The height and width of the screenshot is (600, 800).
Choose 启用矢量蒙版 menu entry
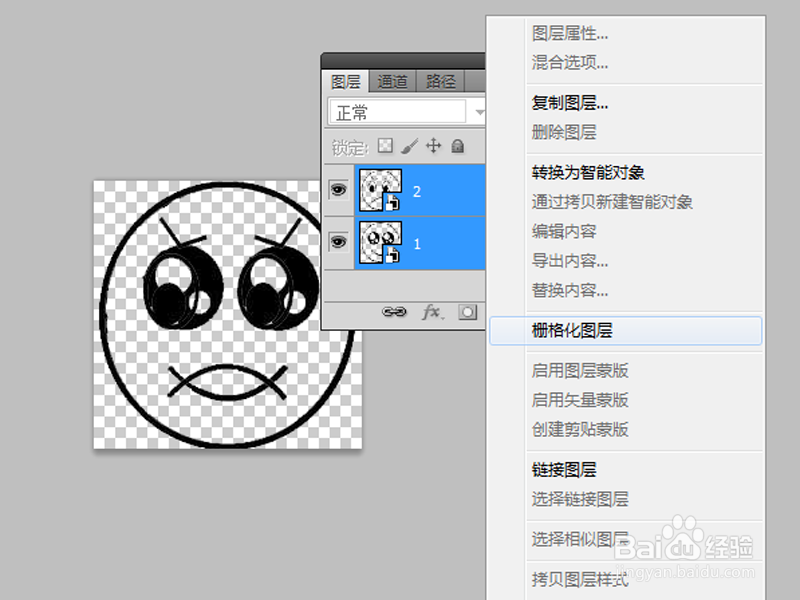click(x=580, y=400)
